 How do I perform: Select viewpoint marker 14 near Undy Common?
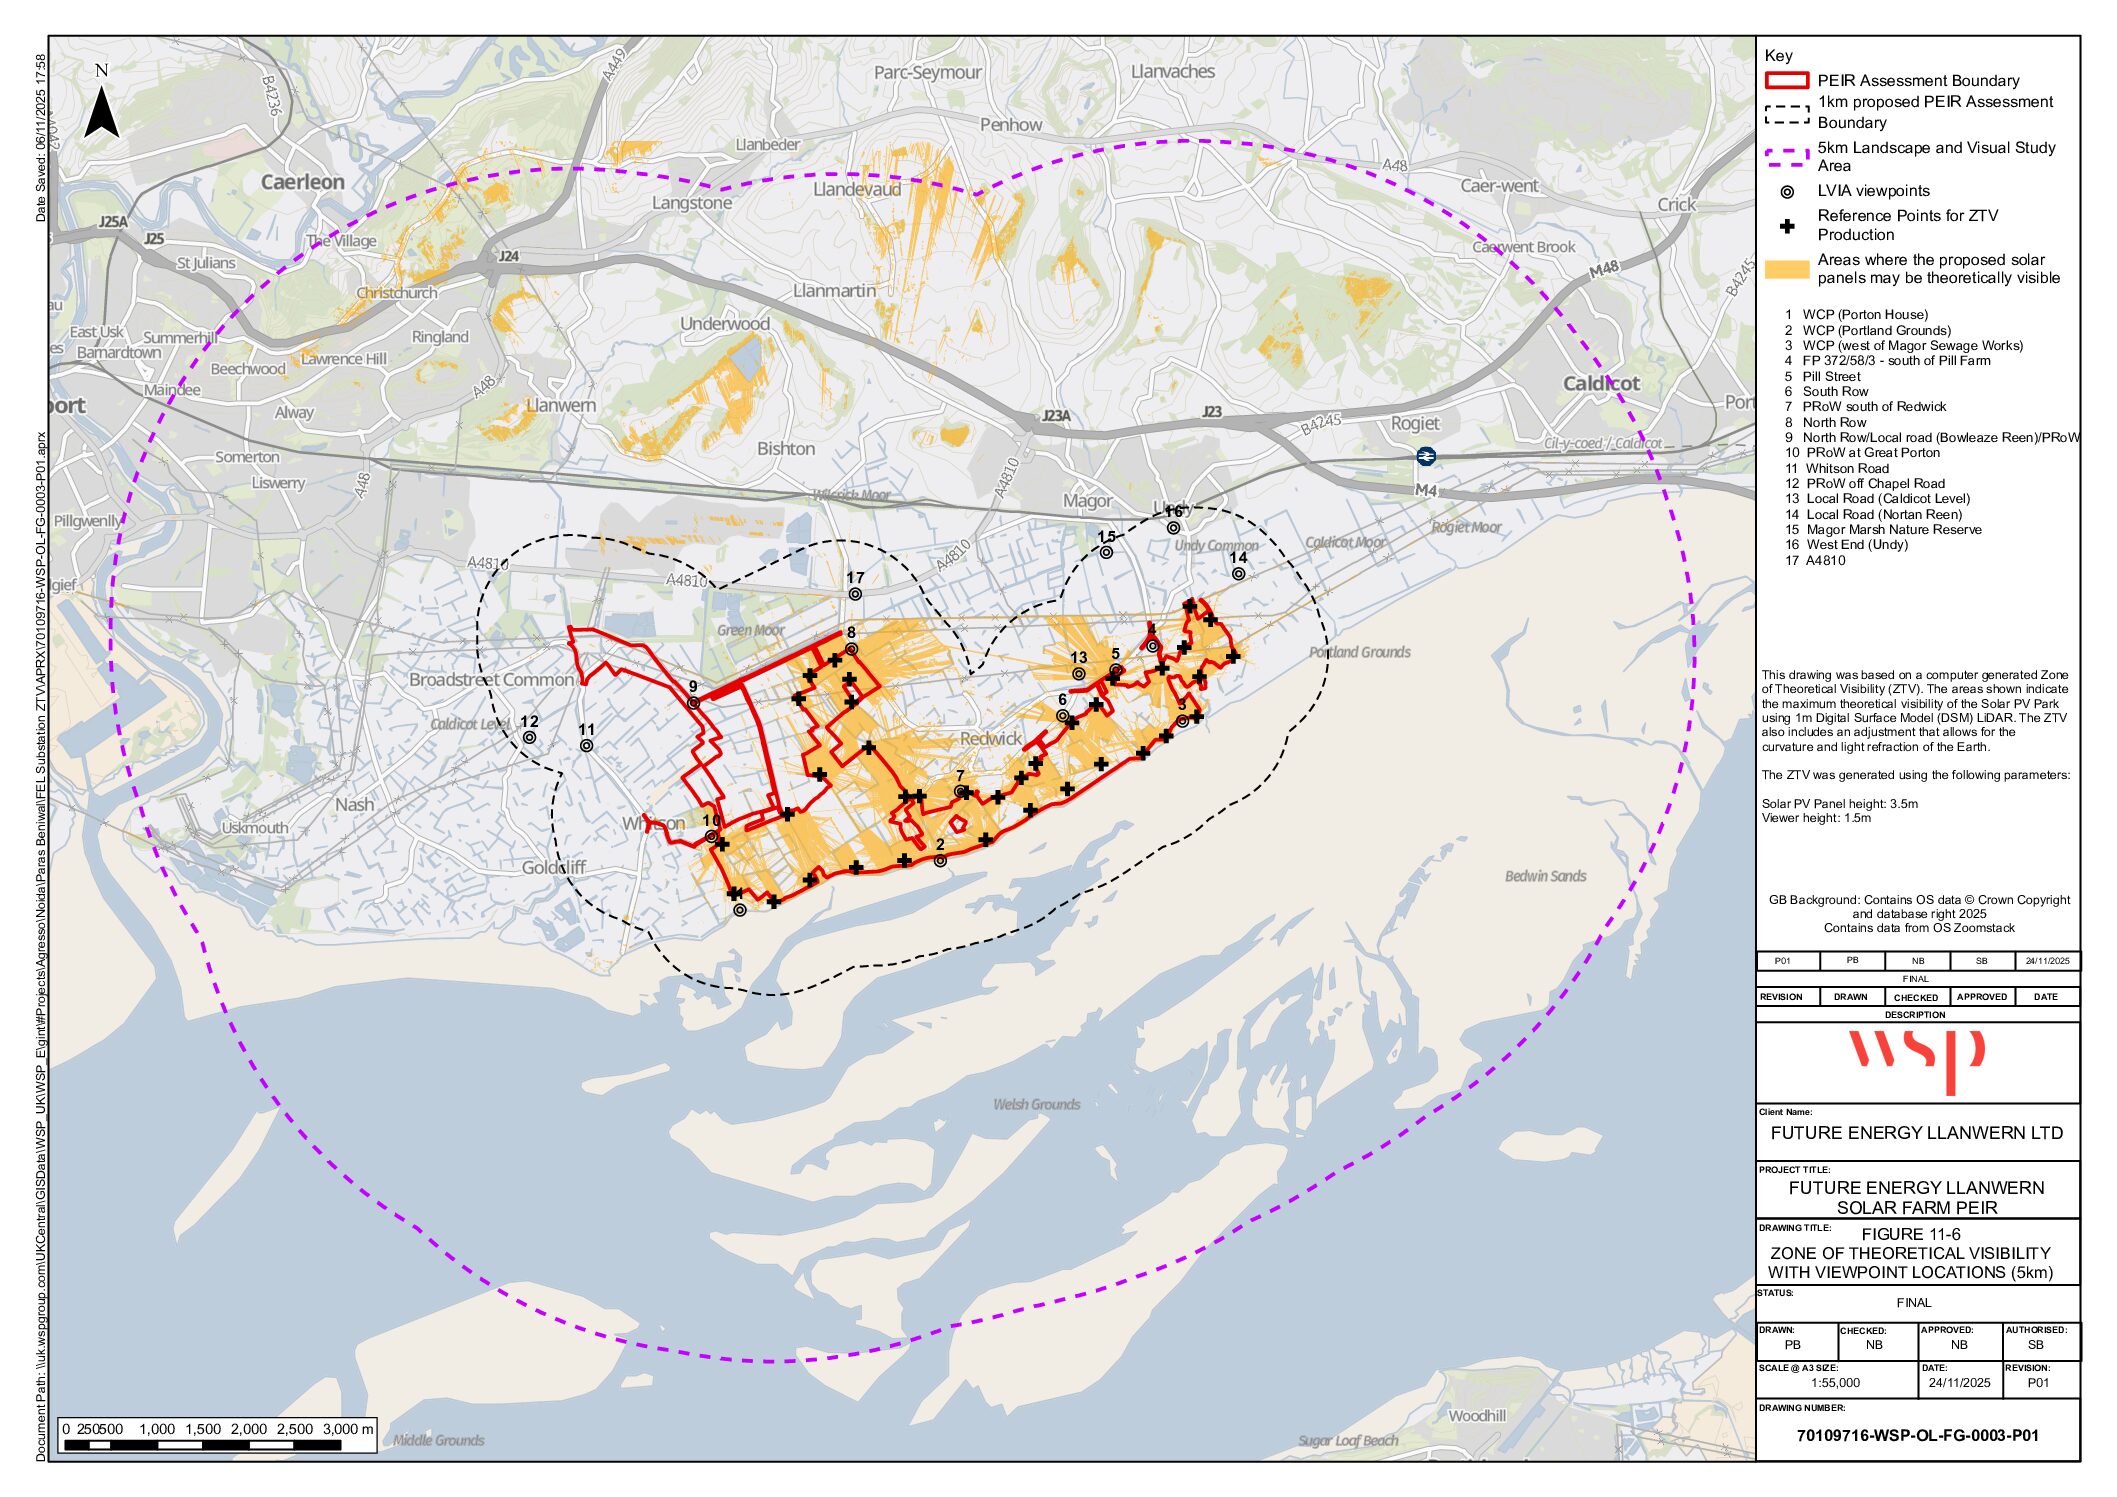(x=1238, y=574)
